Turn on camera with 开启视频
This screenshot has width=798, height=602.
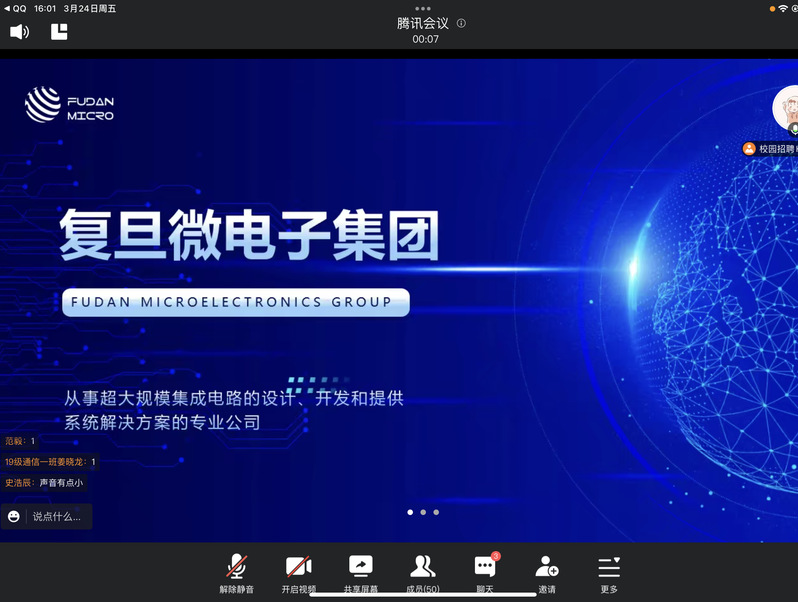click(298, 573)
